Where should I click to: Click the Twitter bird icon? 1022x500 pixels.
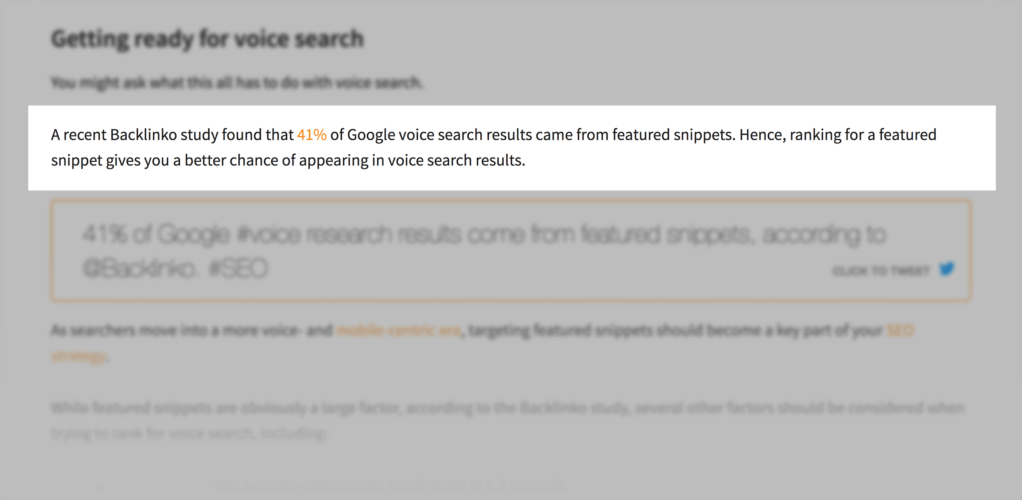[946, 269]
